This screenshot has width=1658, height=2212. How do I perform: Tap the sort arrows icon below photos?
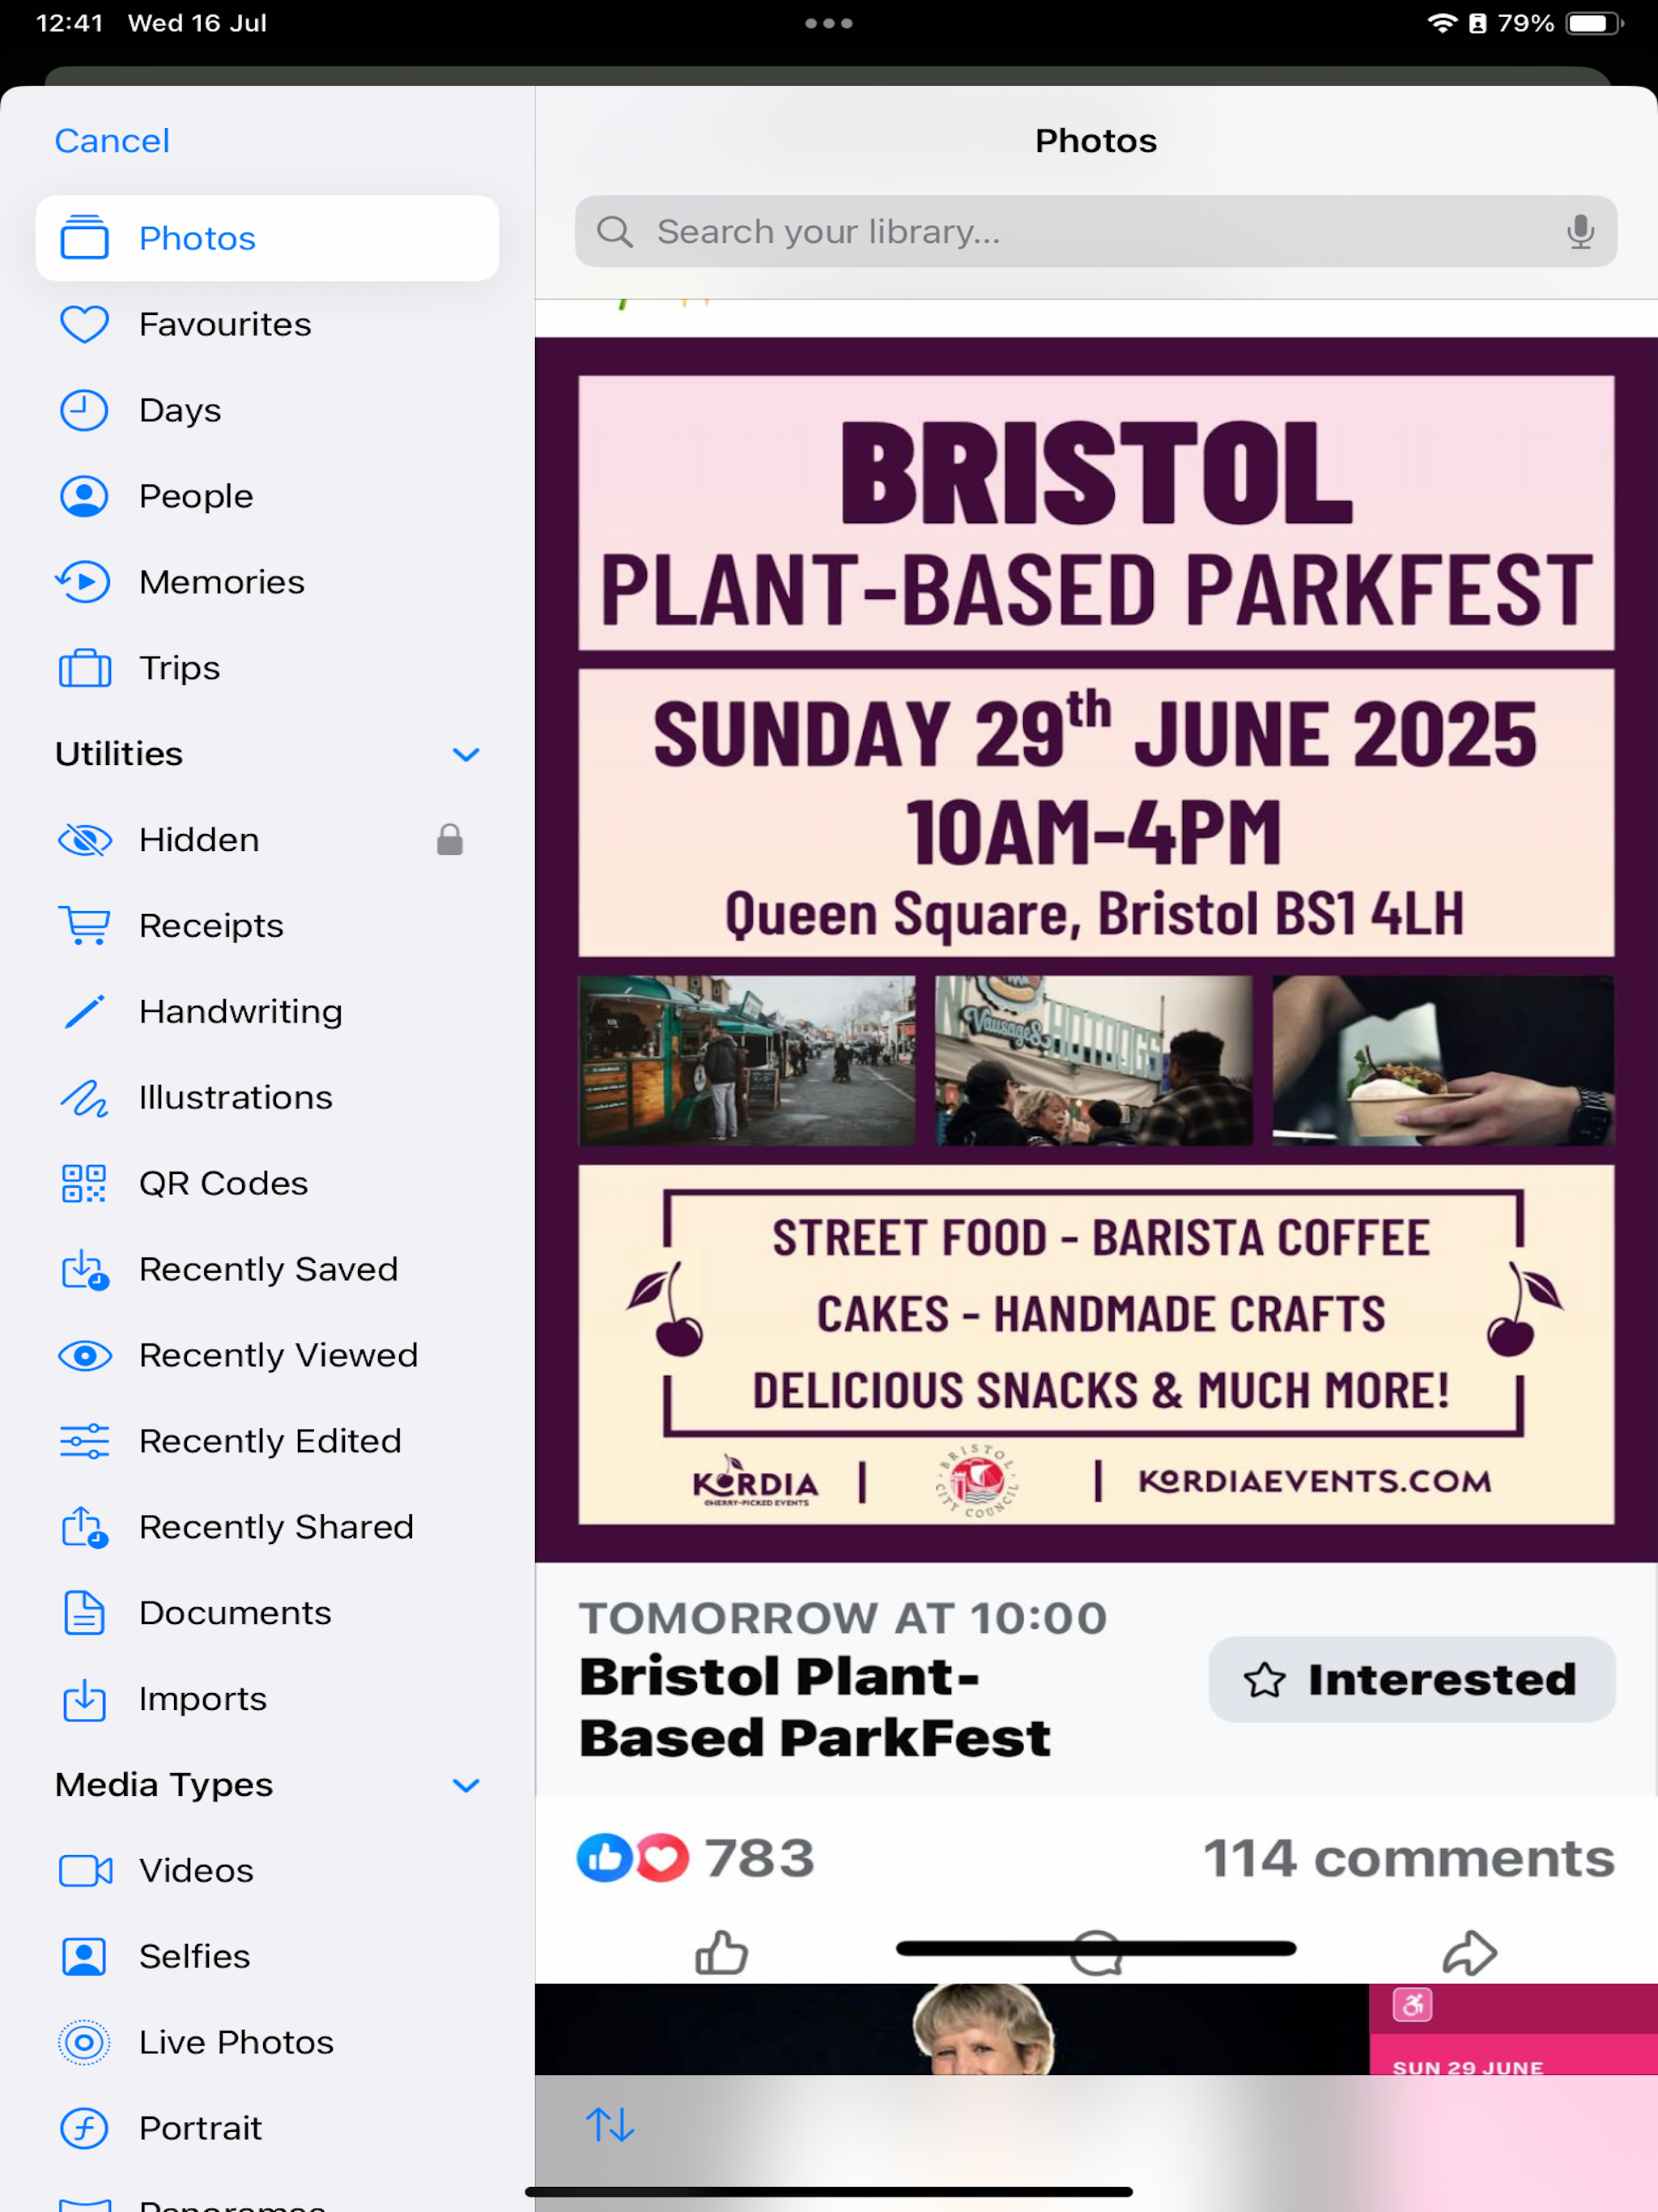pyautogui.click(x=609, y=2125)
